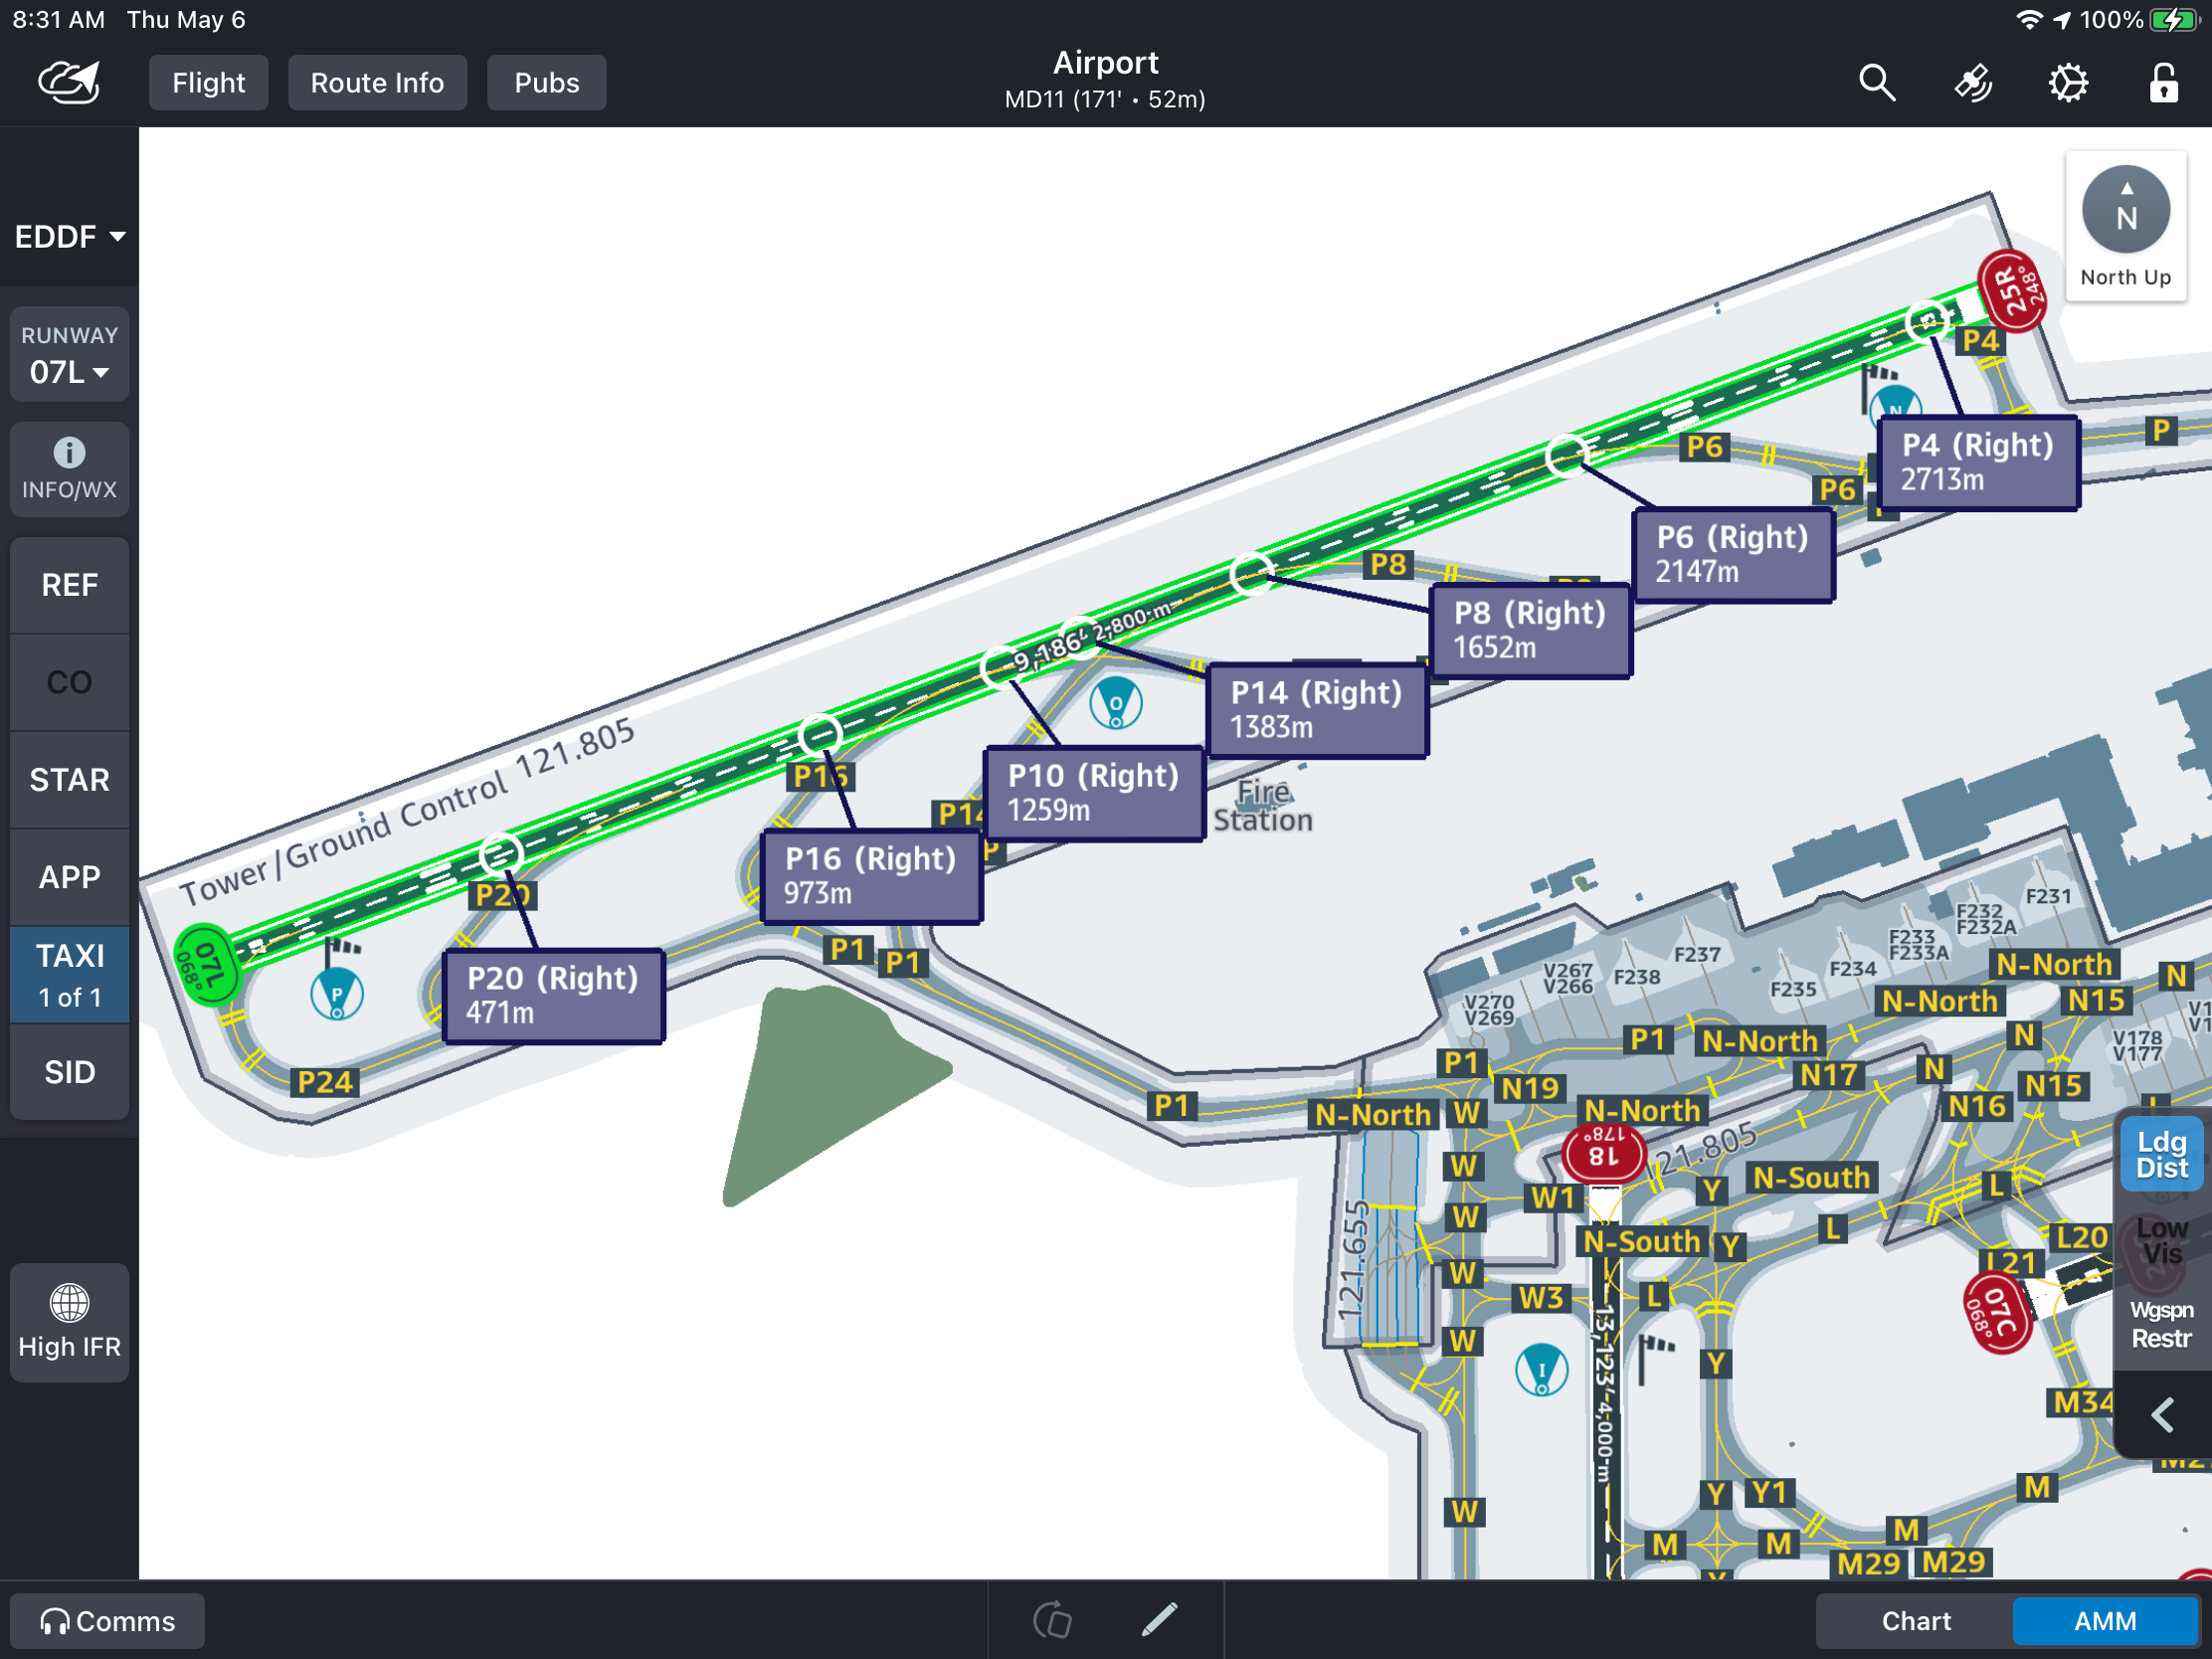Open the Route Info button
The width and height of the screenshot is (2212, 1659).
[x=377, y=83]
